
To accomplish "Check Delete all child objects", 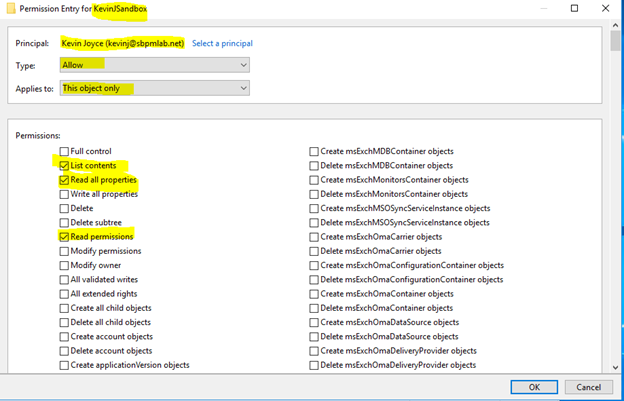I will point(64,322).
